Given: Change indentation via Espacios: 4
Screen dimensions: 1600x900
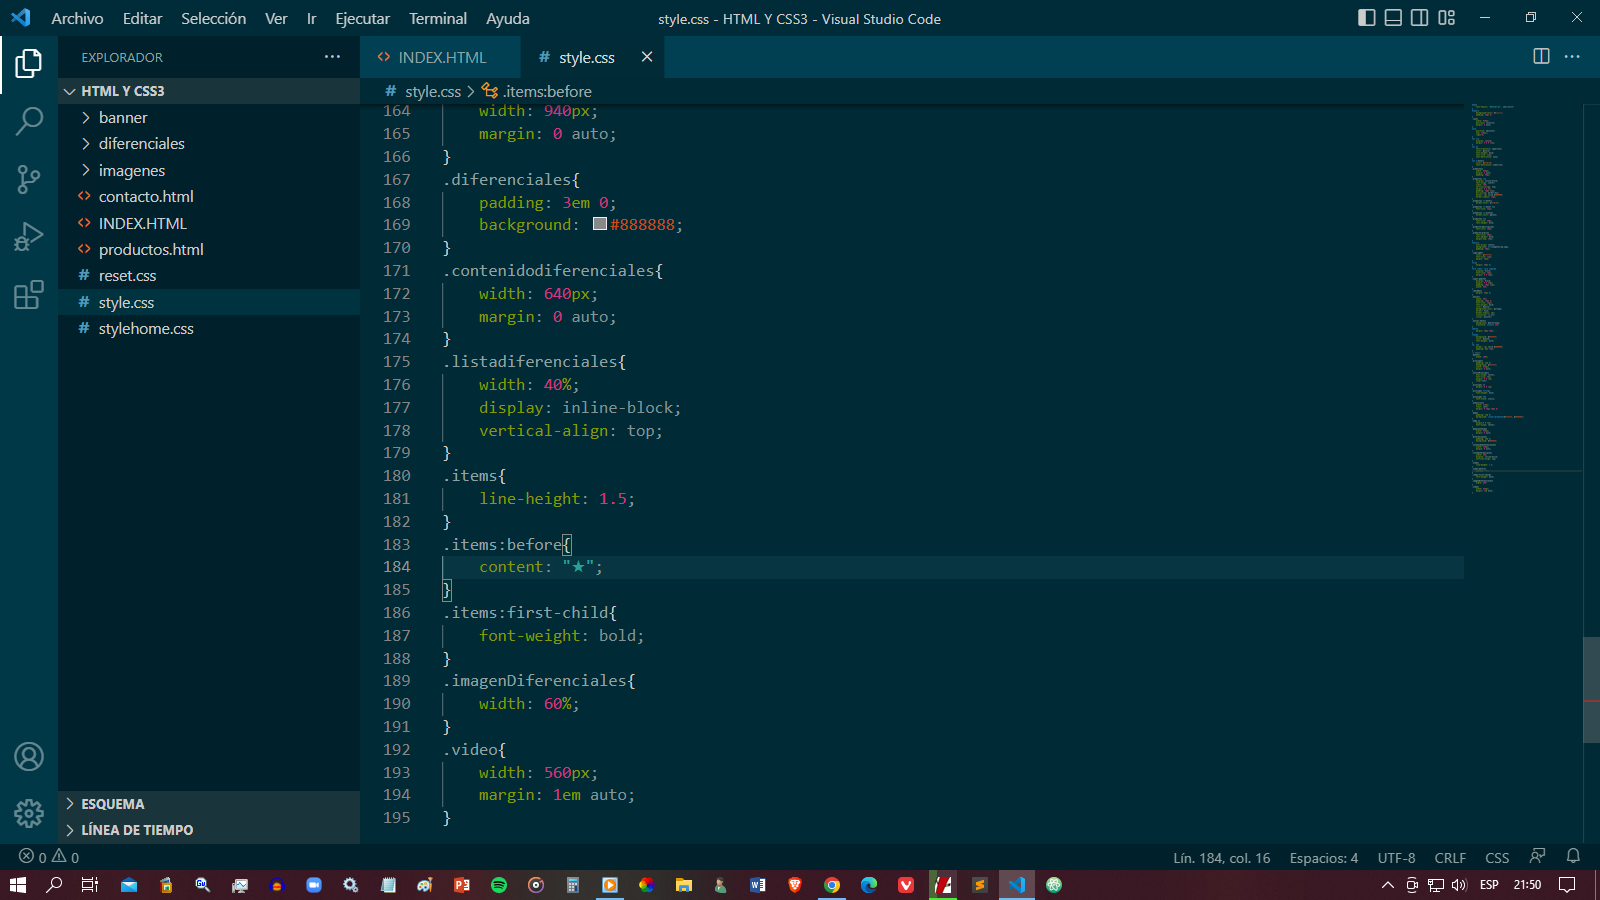Looking at the screenshot, I should coord(1324,857).
